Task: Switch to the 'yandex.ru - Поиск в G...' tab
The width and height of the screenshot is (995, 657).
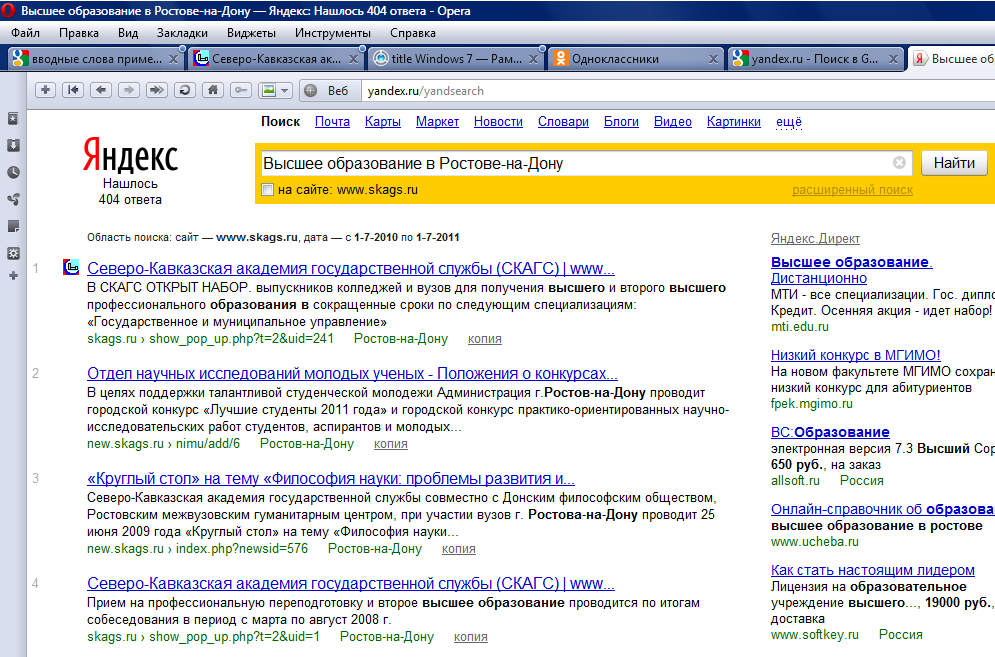Action: point(815,59)
